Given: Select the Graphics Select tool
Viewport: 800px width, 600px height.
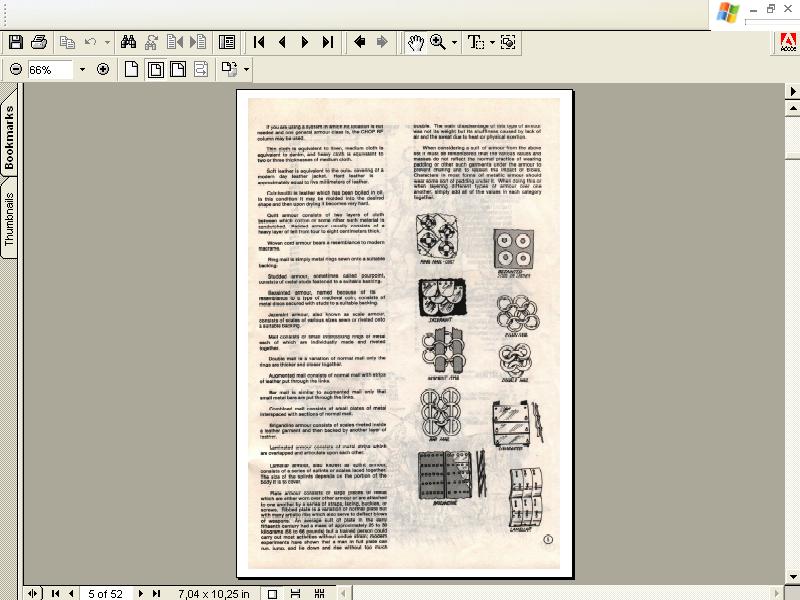Looking at the screenshot, I should point(508,42).
